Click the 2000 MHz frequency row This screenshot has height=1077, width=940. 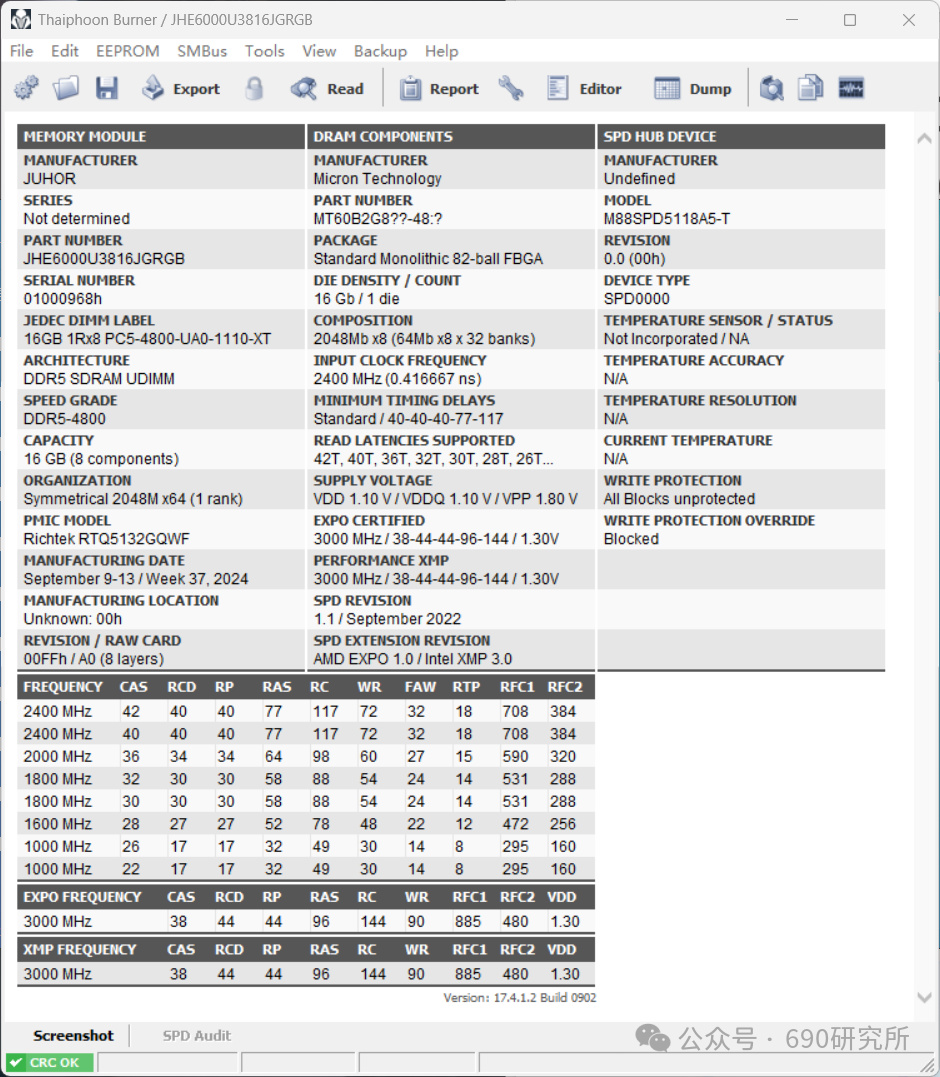tap(306, 756)
